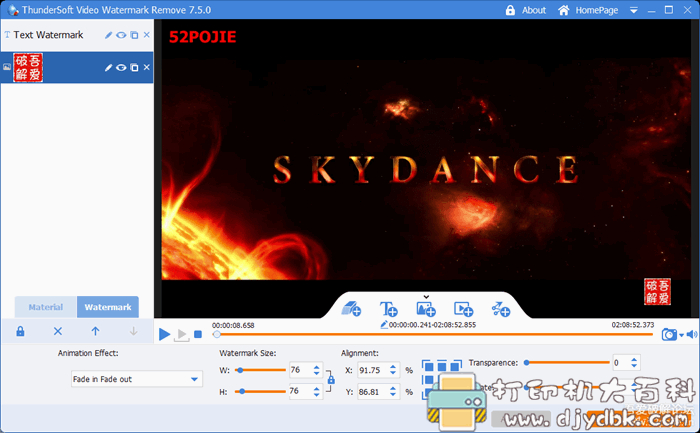Click the timeline playhead handle

pyautogui.click(x=217, y=334)
